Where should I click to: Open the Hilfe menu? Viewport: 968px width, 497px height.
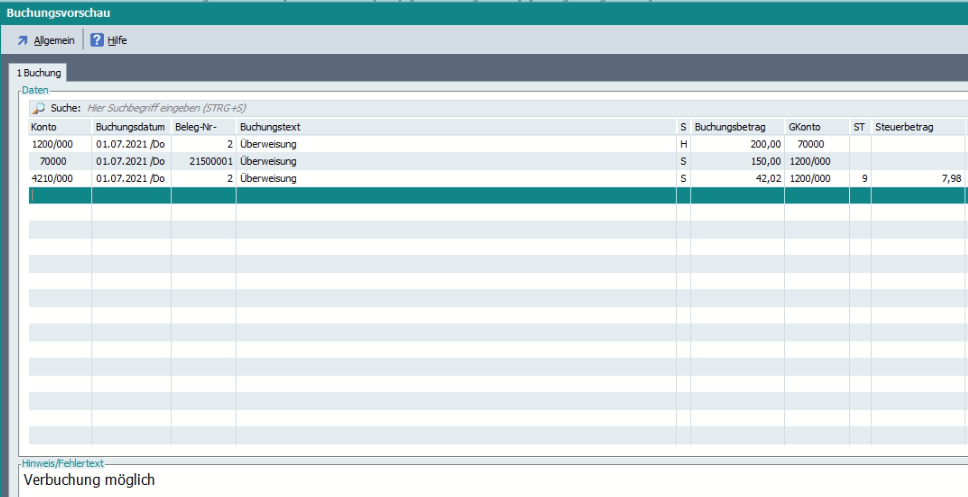pyautogui.click(x=117, y=40)
